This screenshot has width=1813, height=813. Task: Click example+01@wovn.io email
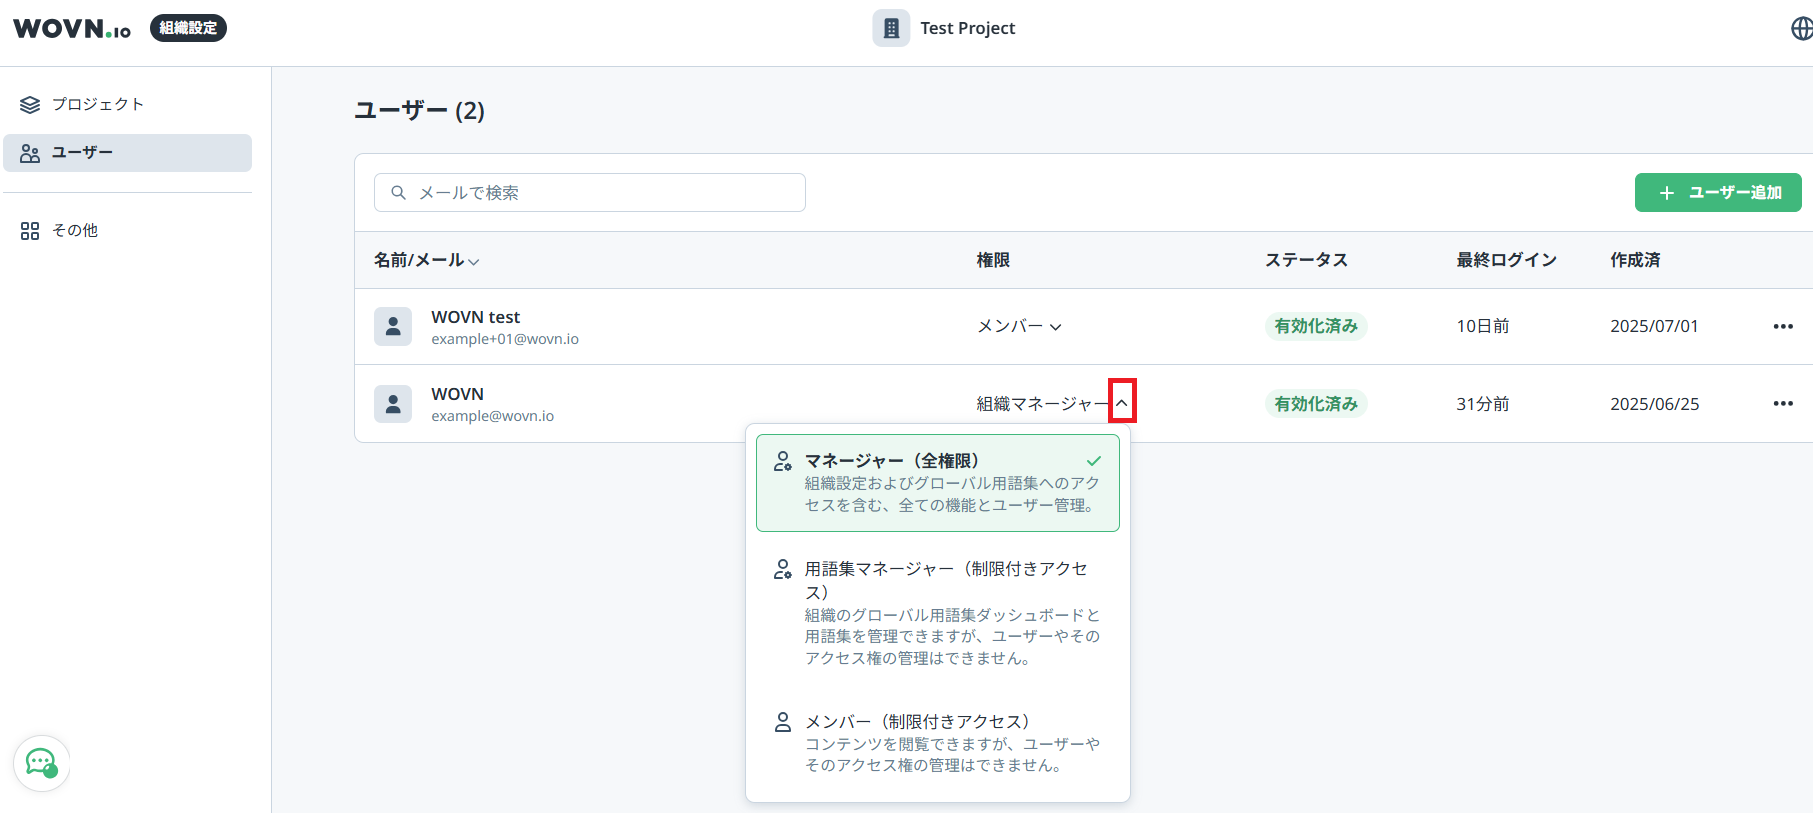tap(505, 339)
